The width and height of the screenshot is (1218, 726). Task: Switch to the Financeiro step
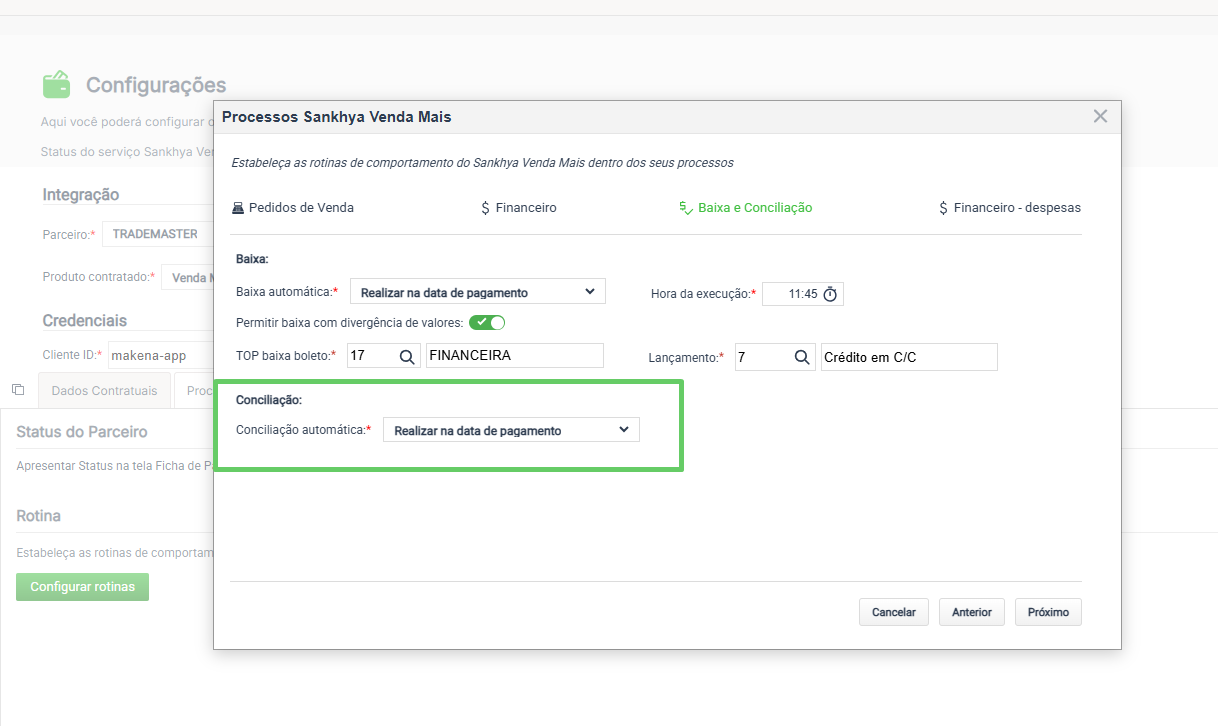point(518,208)
